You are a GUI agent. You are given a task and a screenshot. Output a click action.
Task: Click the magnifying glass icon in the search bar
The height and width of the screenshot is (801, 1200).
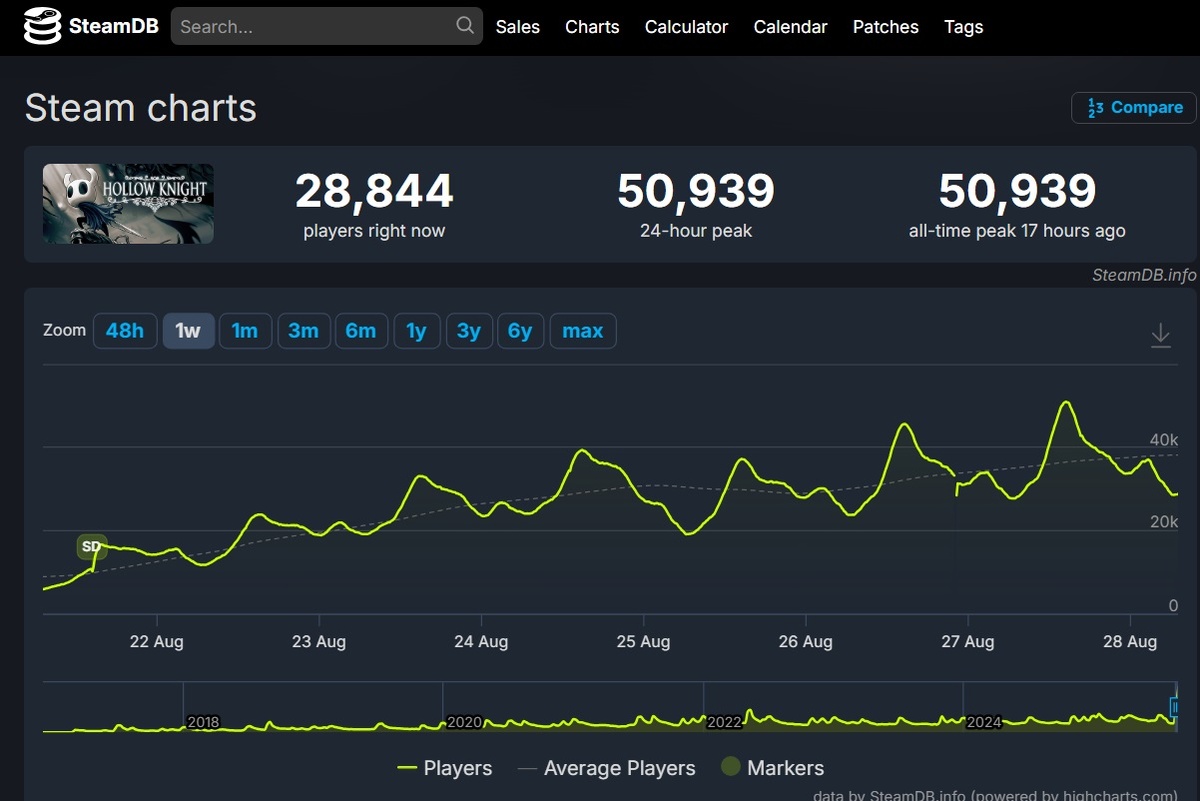(462, 25)
